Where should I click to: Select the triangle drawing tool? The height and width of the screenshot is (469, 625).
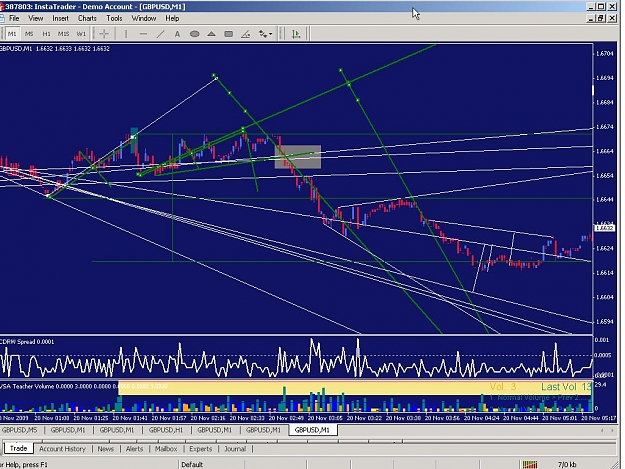point(211,34)
